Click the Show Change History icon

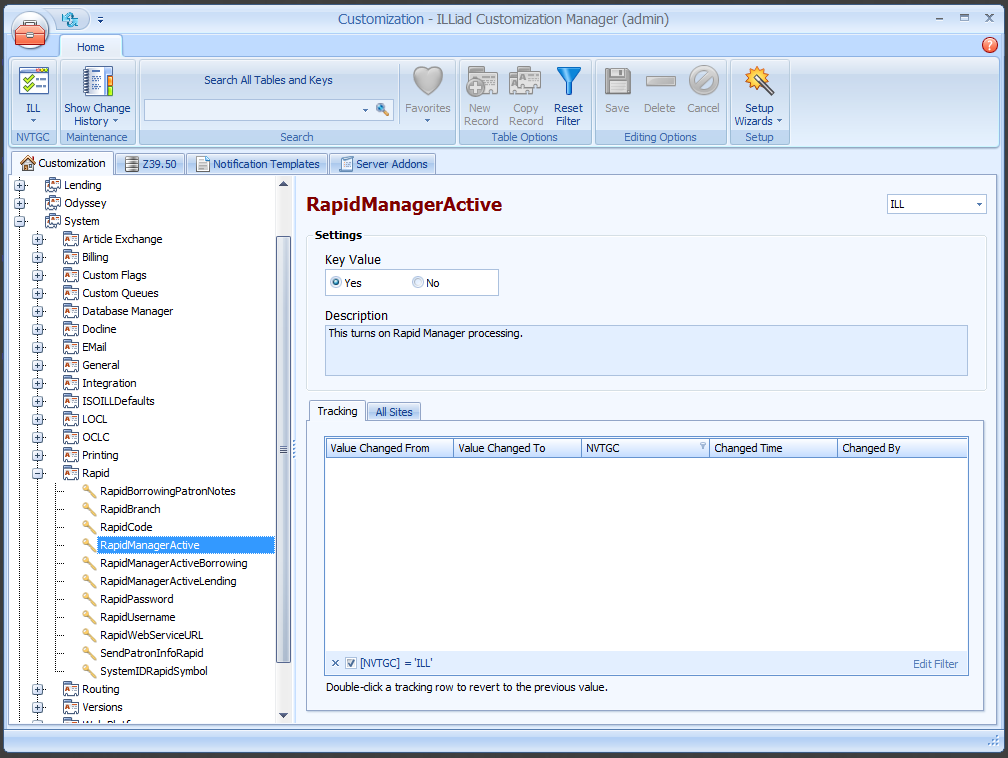coord(96,80)
